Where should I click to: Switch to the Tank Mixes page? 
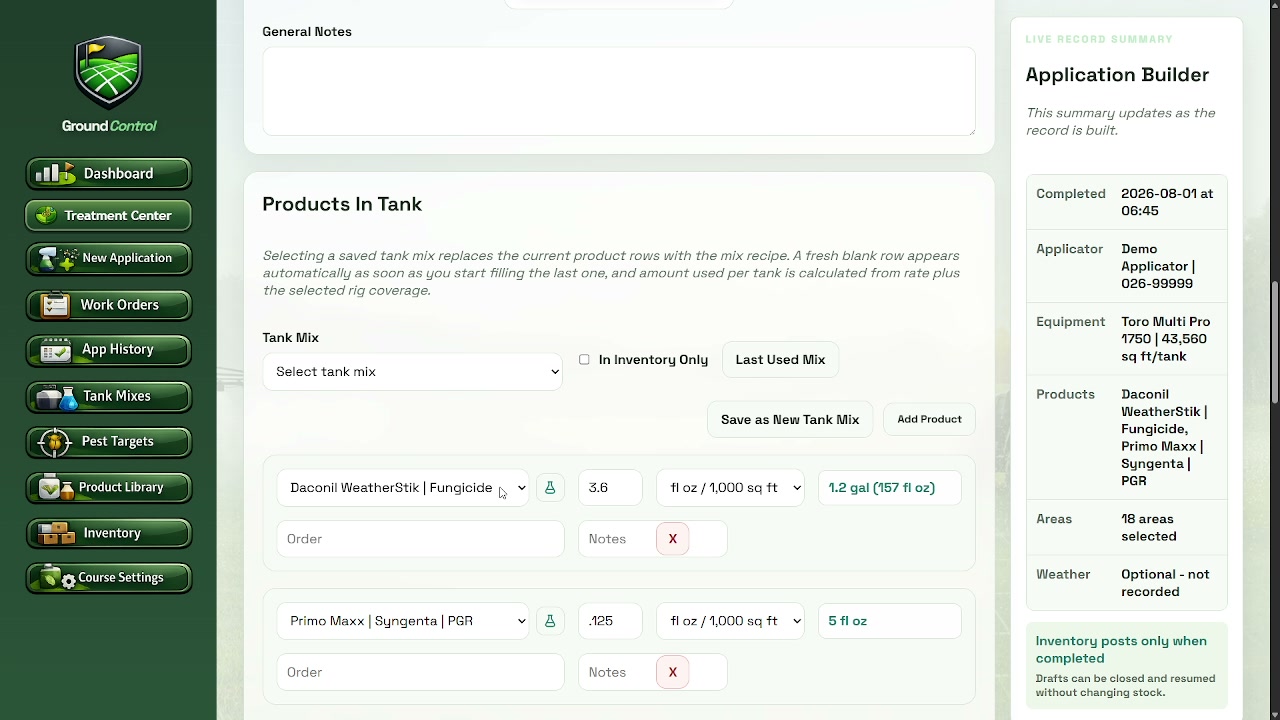pyautogui.click(x=108, y=397)
